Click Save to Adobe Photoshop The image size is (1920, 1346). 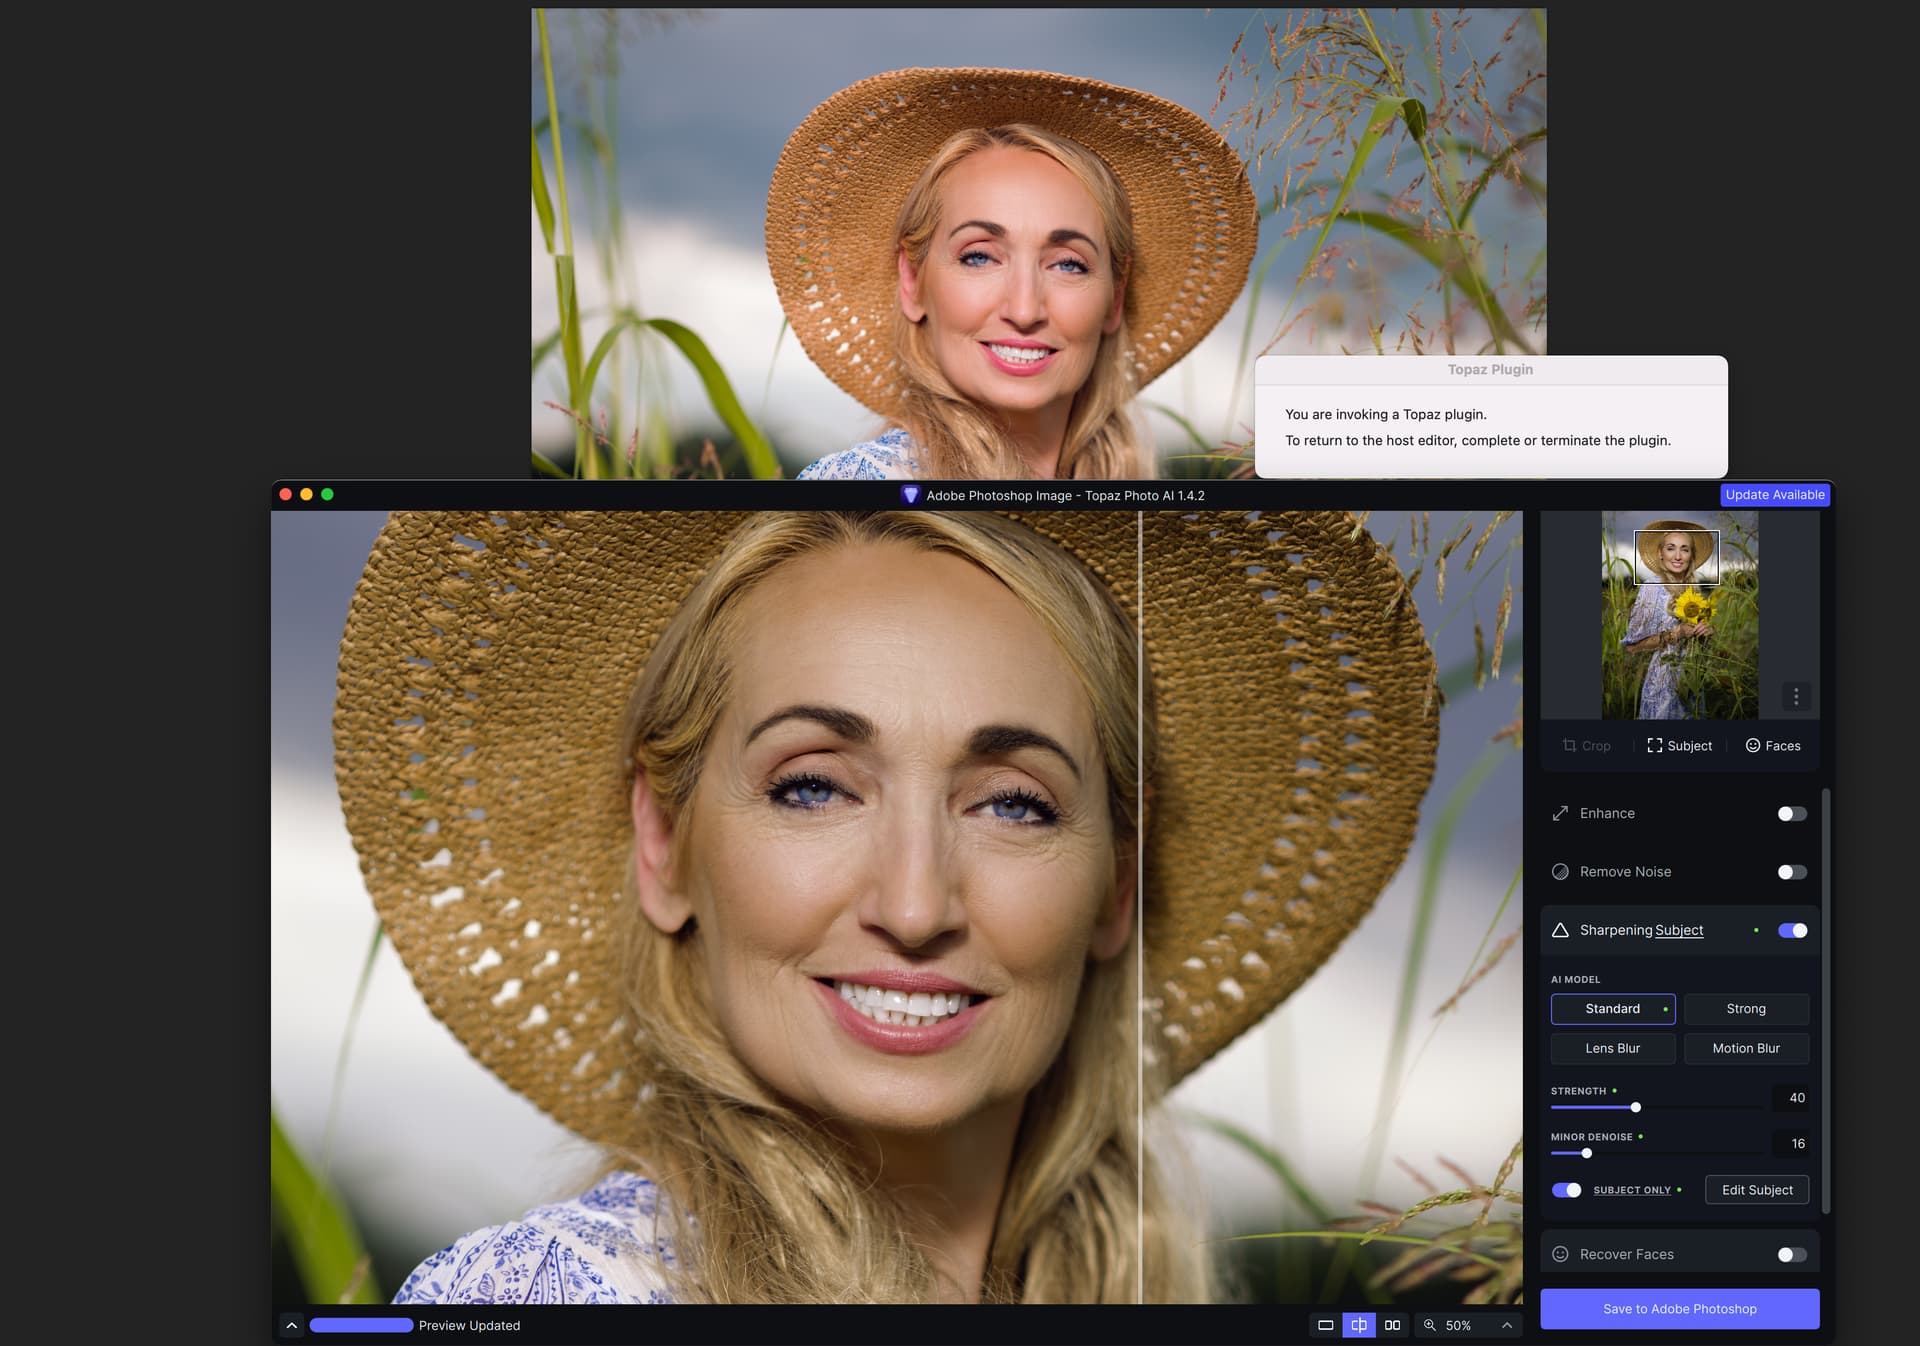[1679, 1309]
